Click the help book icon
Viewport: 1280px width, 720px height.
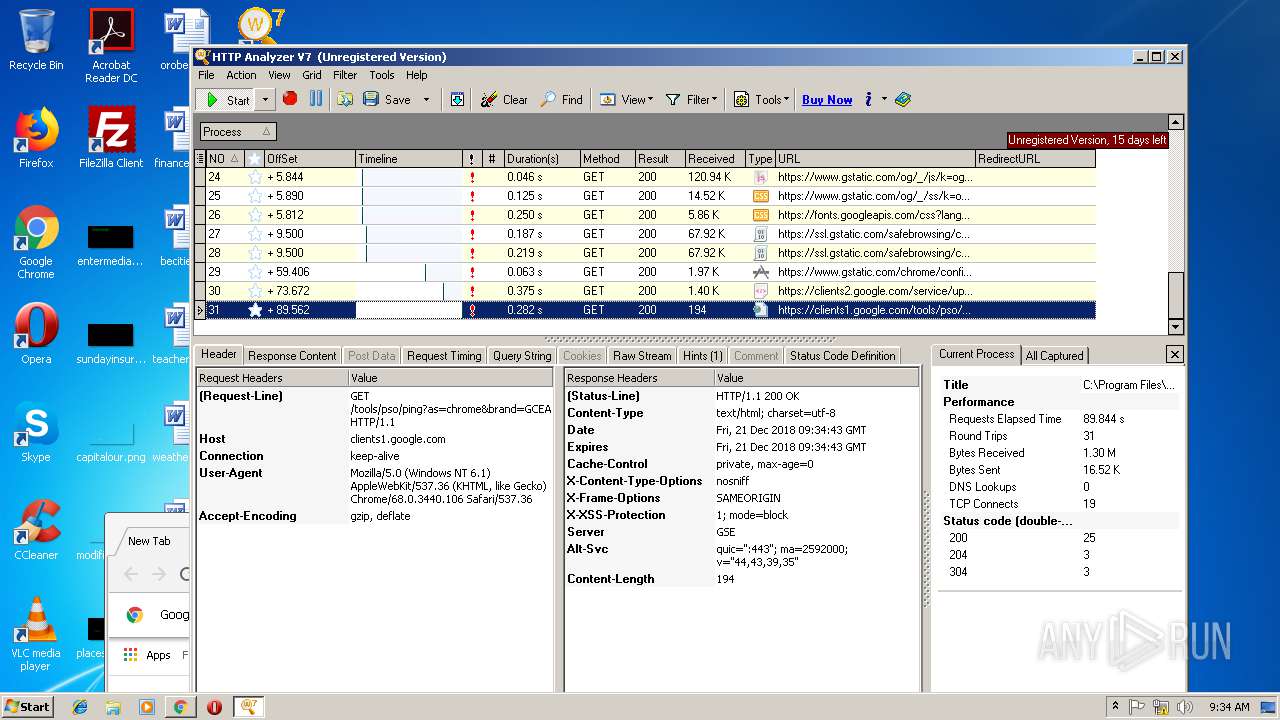pyautogui.click(x=903, y=99)
